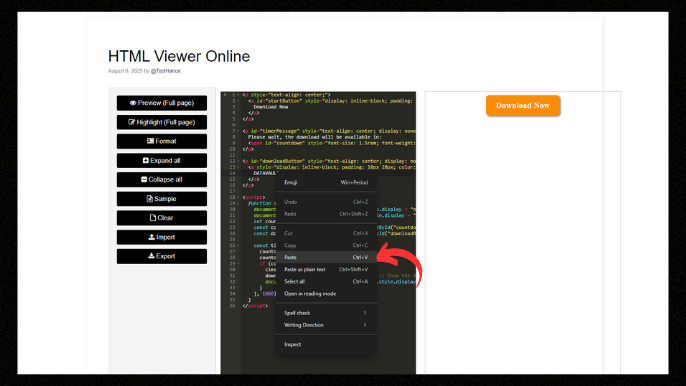Click the file icon on Sample button
The height and width of the screenshot is (386, 686).
tap(150, 199)
